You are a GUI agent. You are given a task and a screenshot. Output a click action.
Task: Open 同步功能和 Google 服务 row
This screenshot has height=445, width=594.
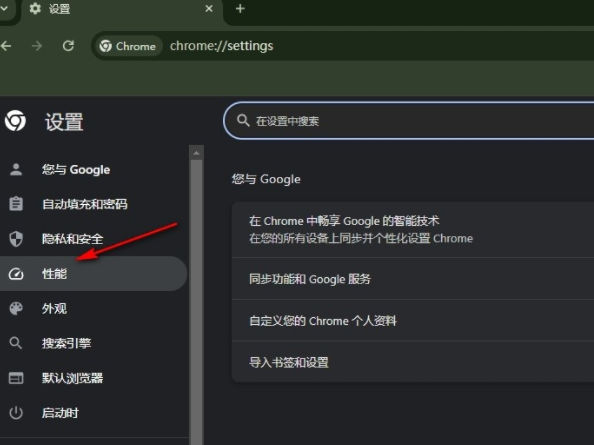[x=413, y=279]
